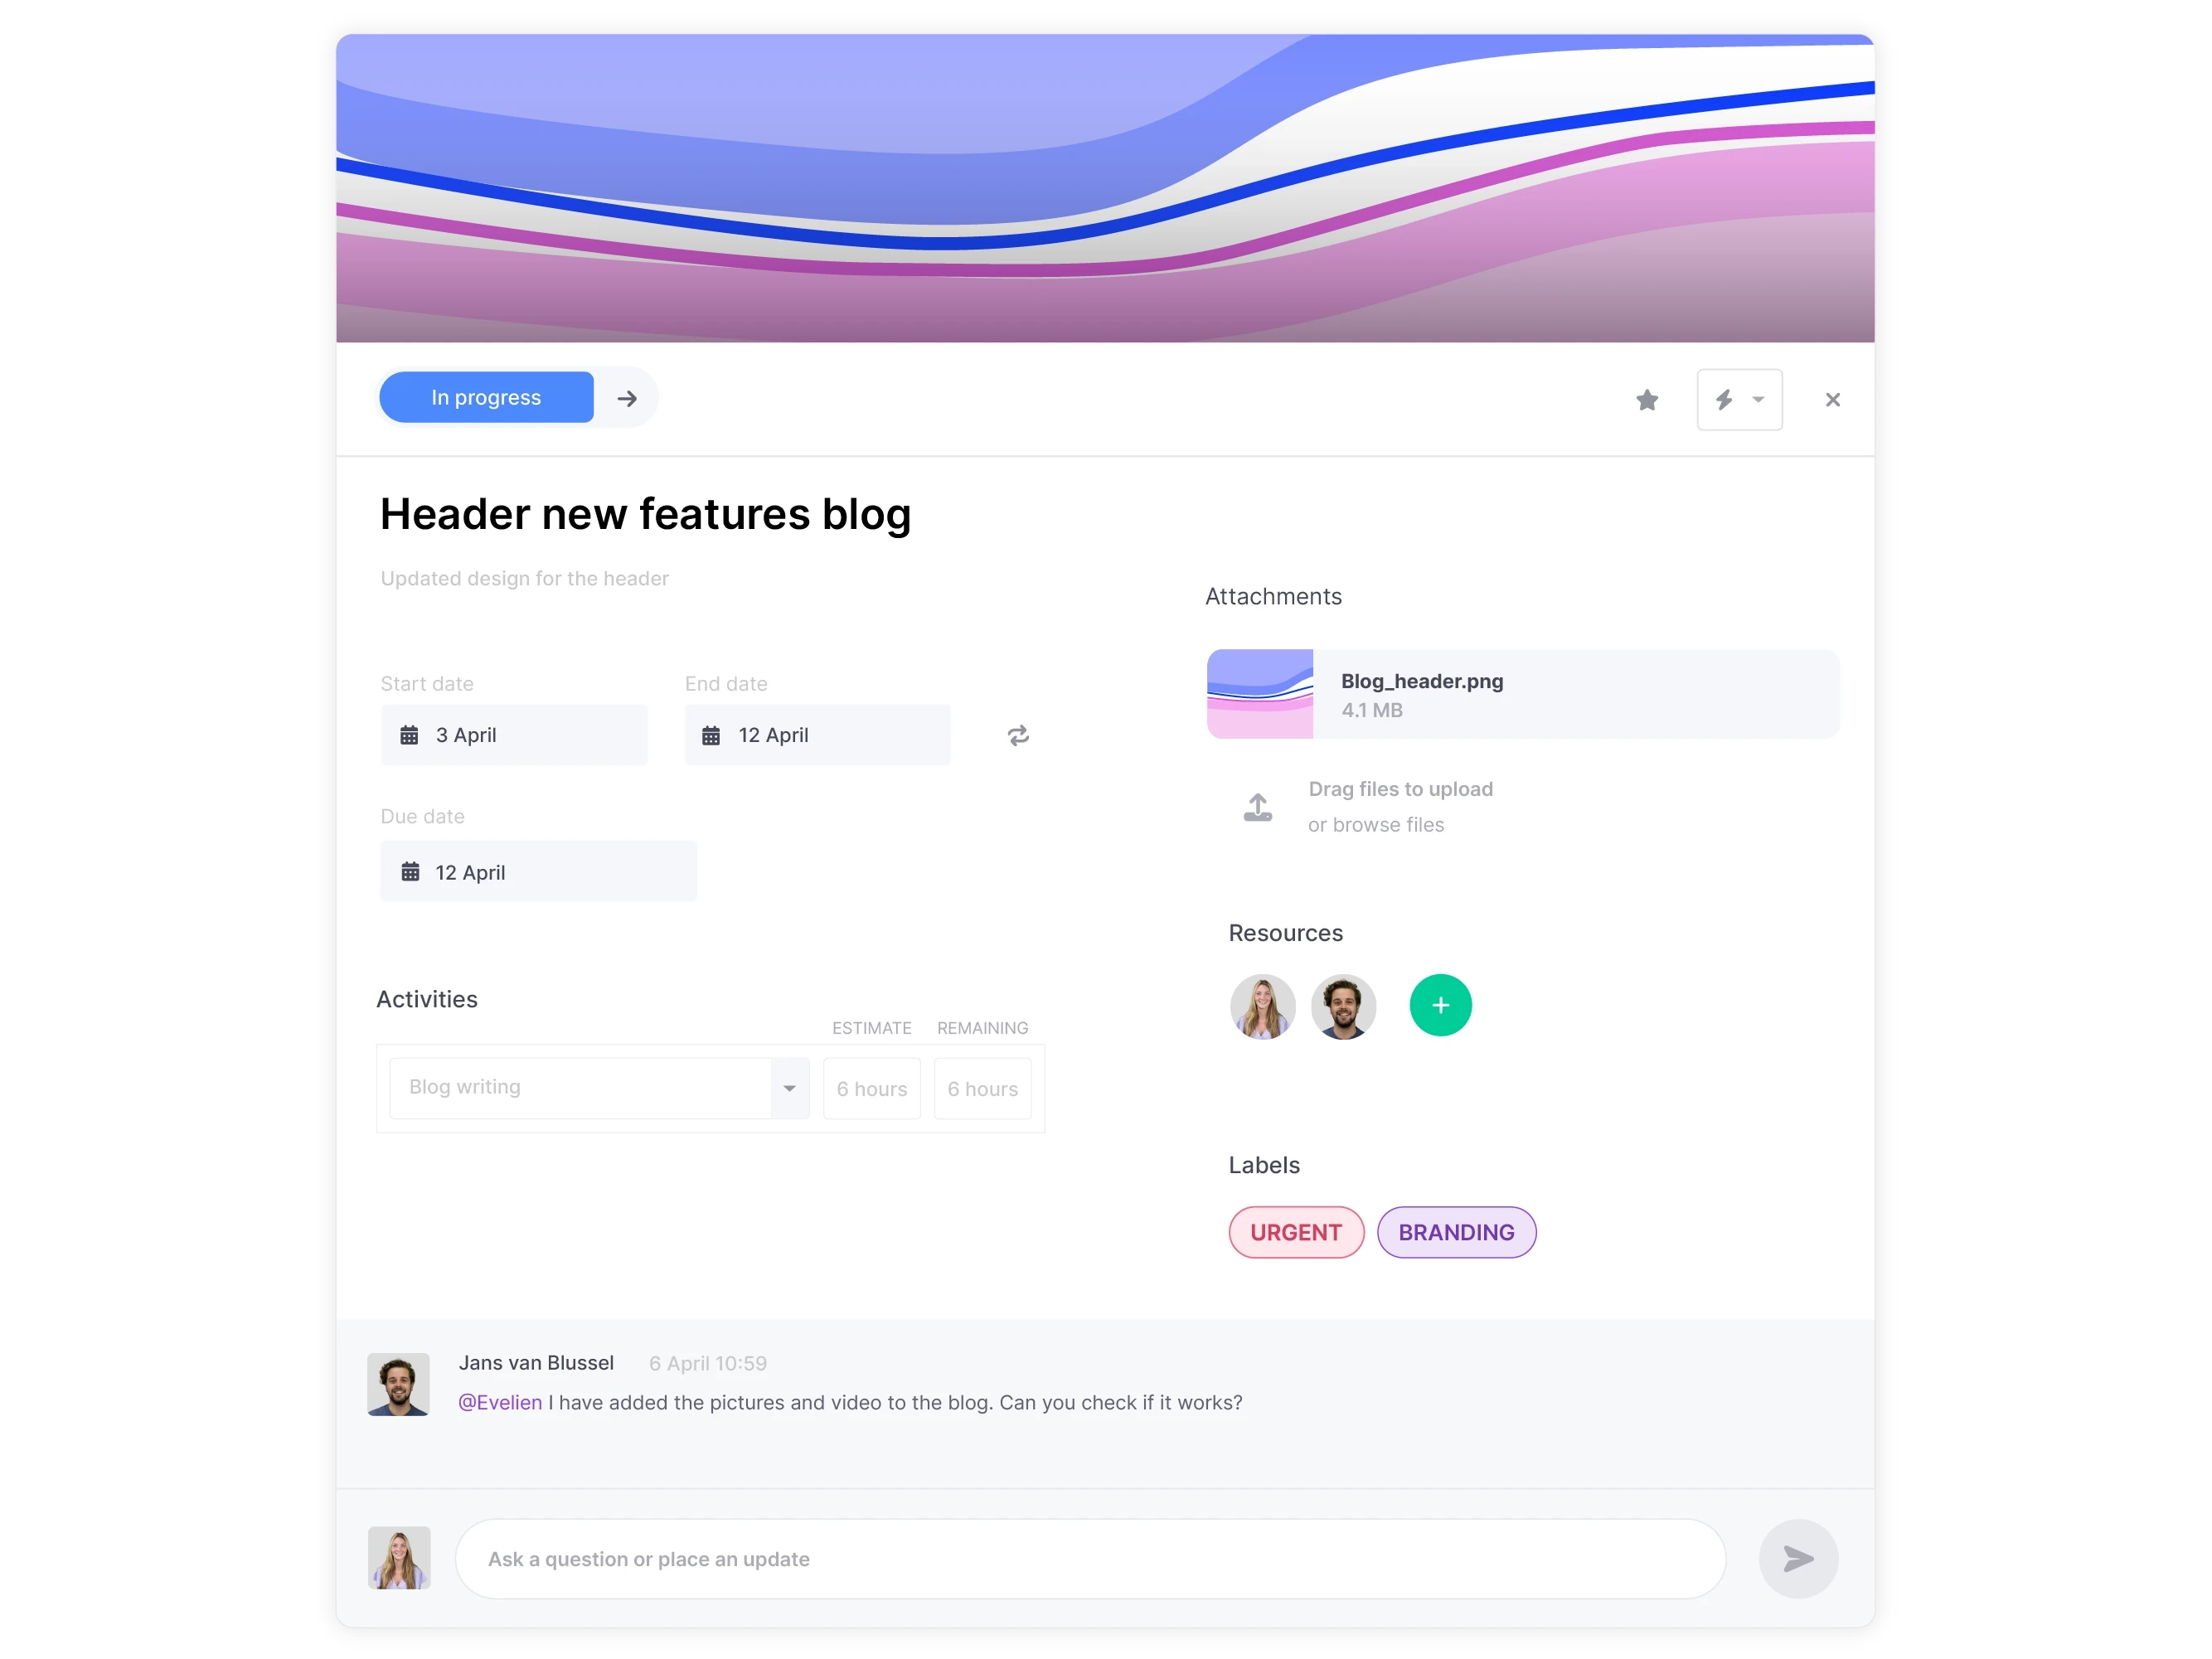
Task: Click the upload/drag files icon
Action: pos(1258,803)
